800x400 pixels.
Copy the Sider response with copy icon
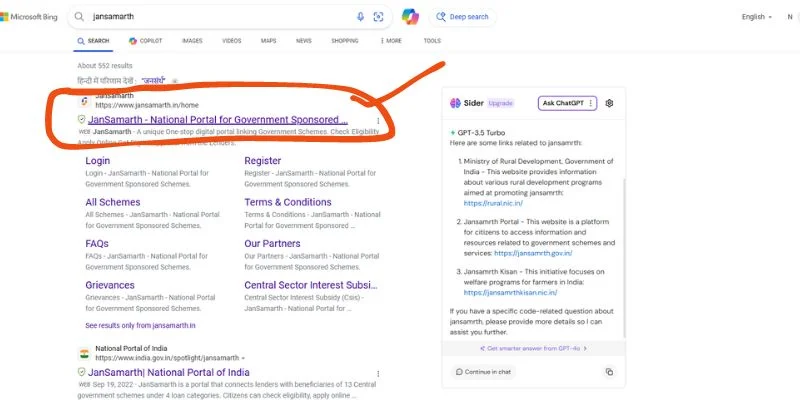coord(609,372)
